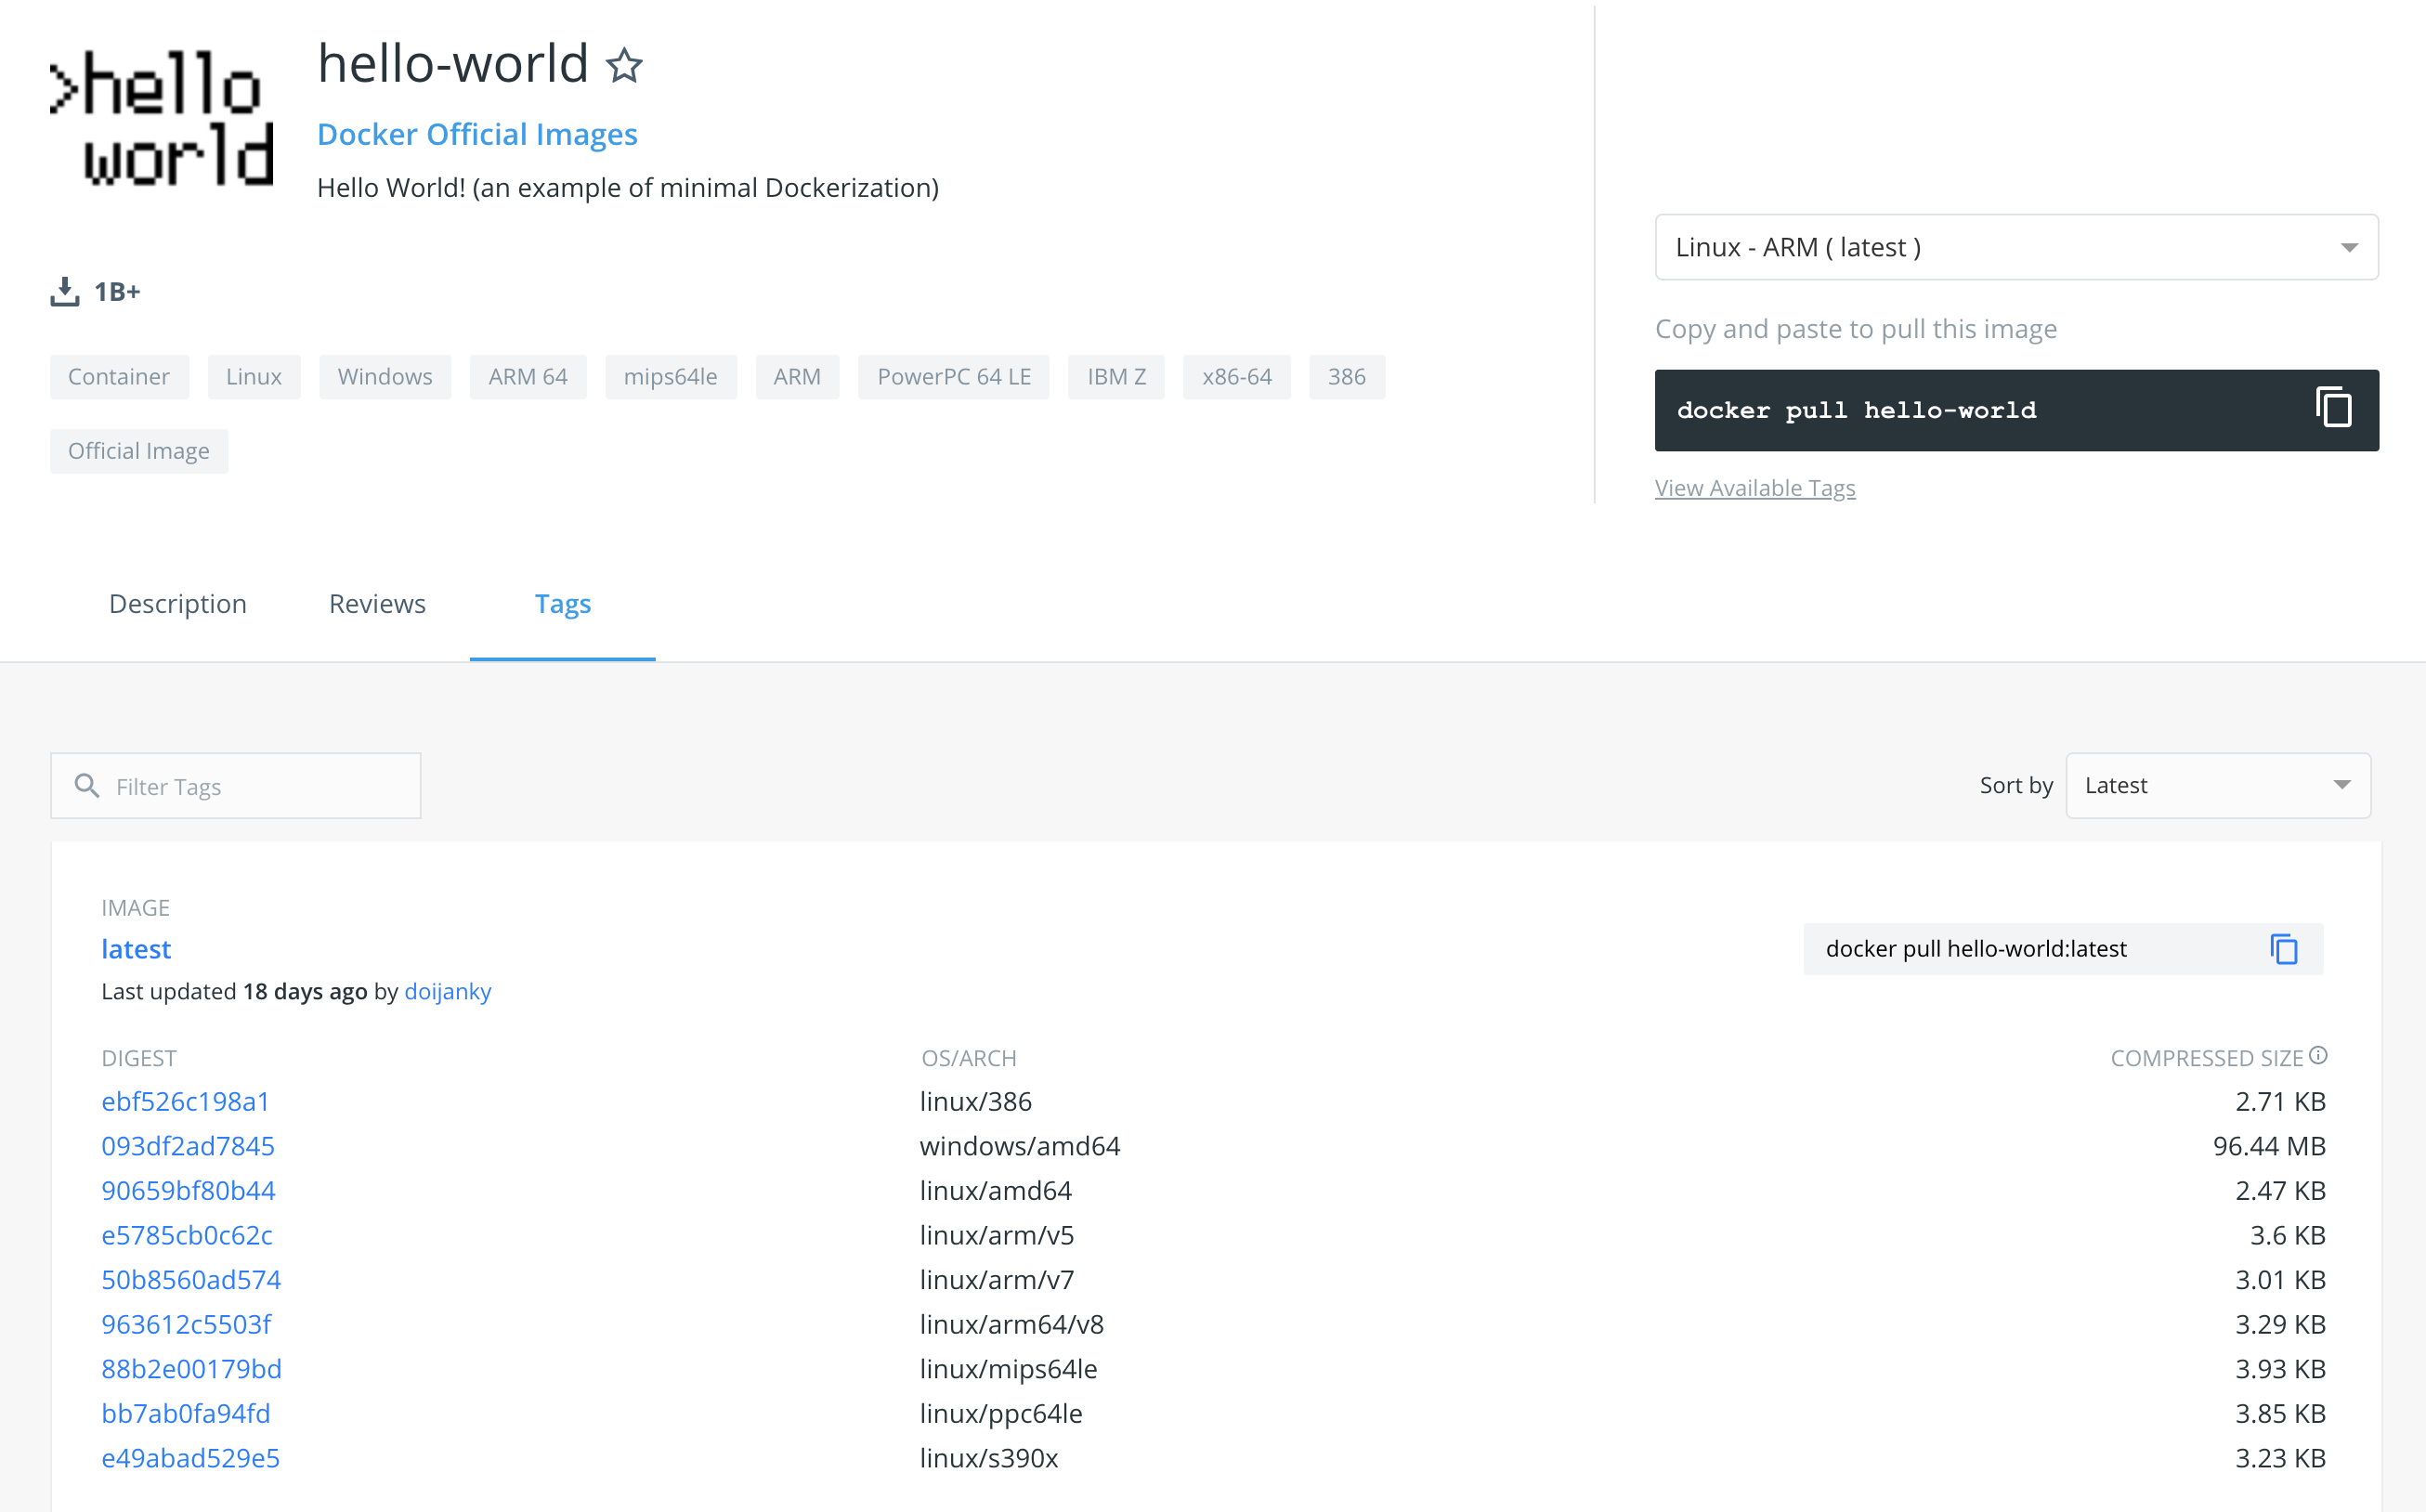This screenshot has width=2426, height=1512.
Task: Click the Windows category chip
Action: [x=385, y=377]
